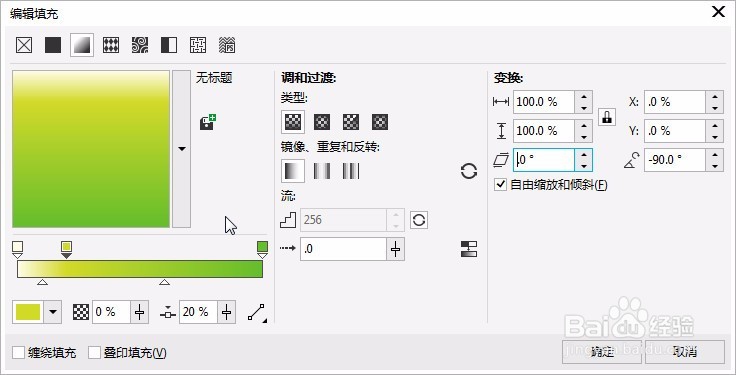Screen dimensions: 736x375
Task: Select the green end color node
Action: 262,249
